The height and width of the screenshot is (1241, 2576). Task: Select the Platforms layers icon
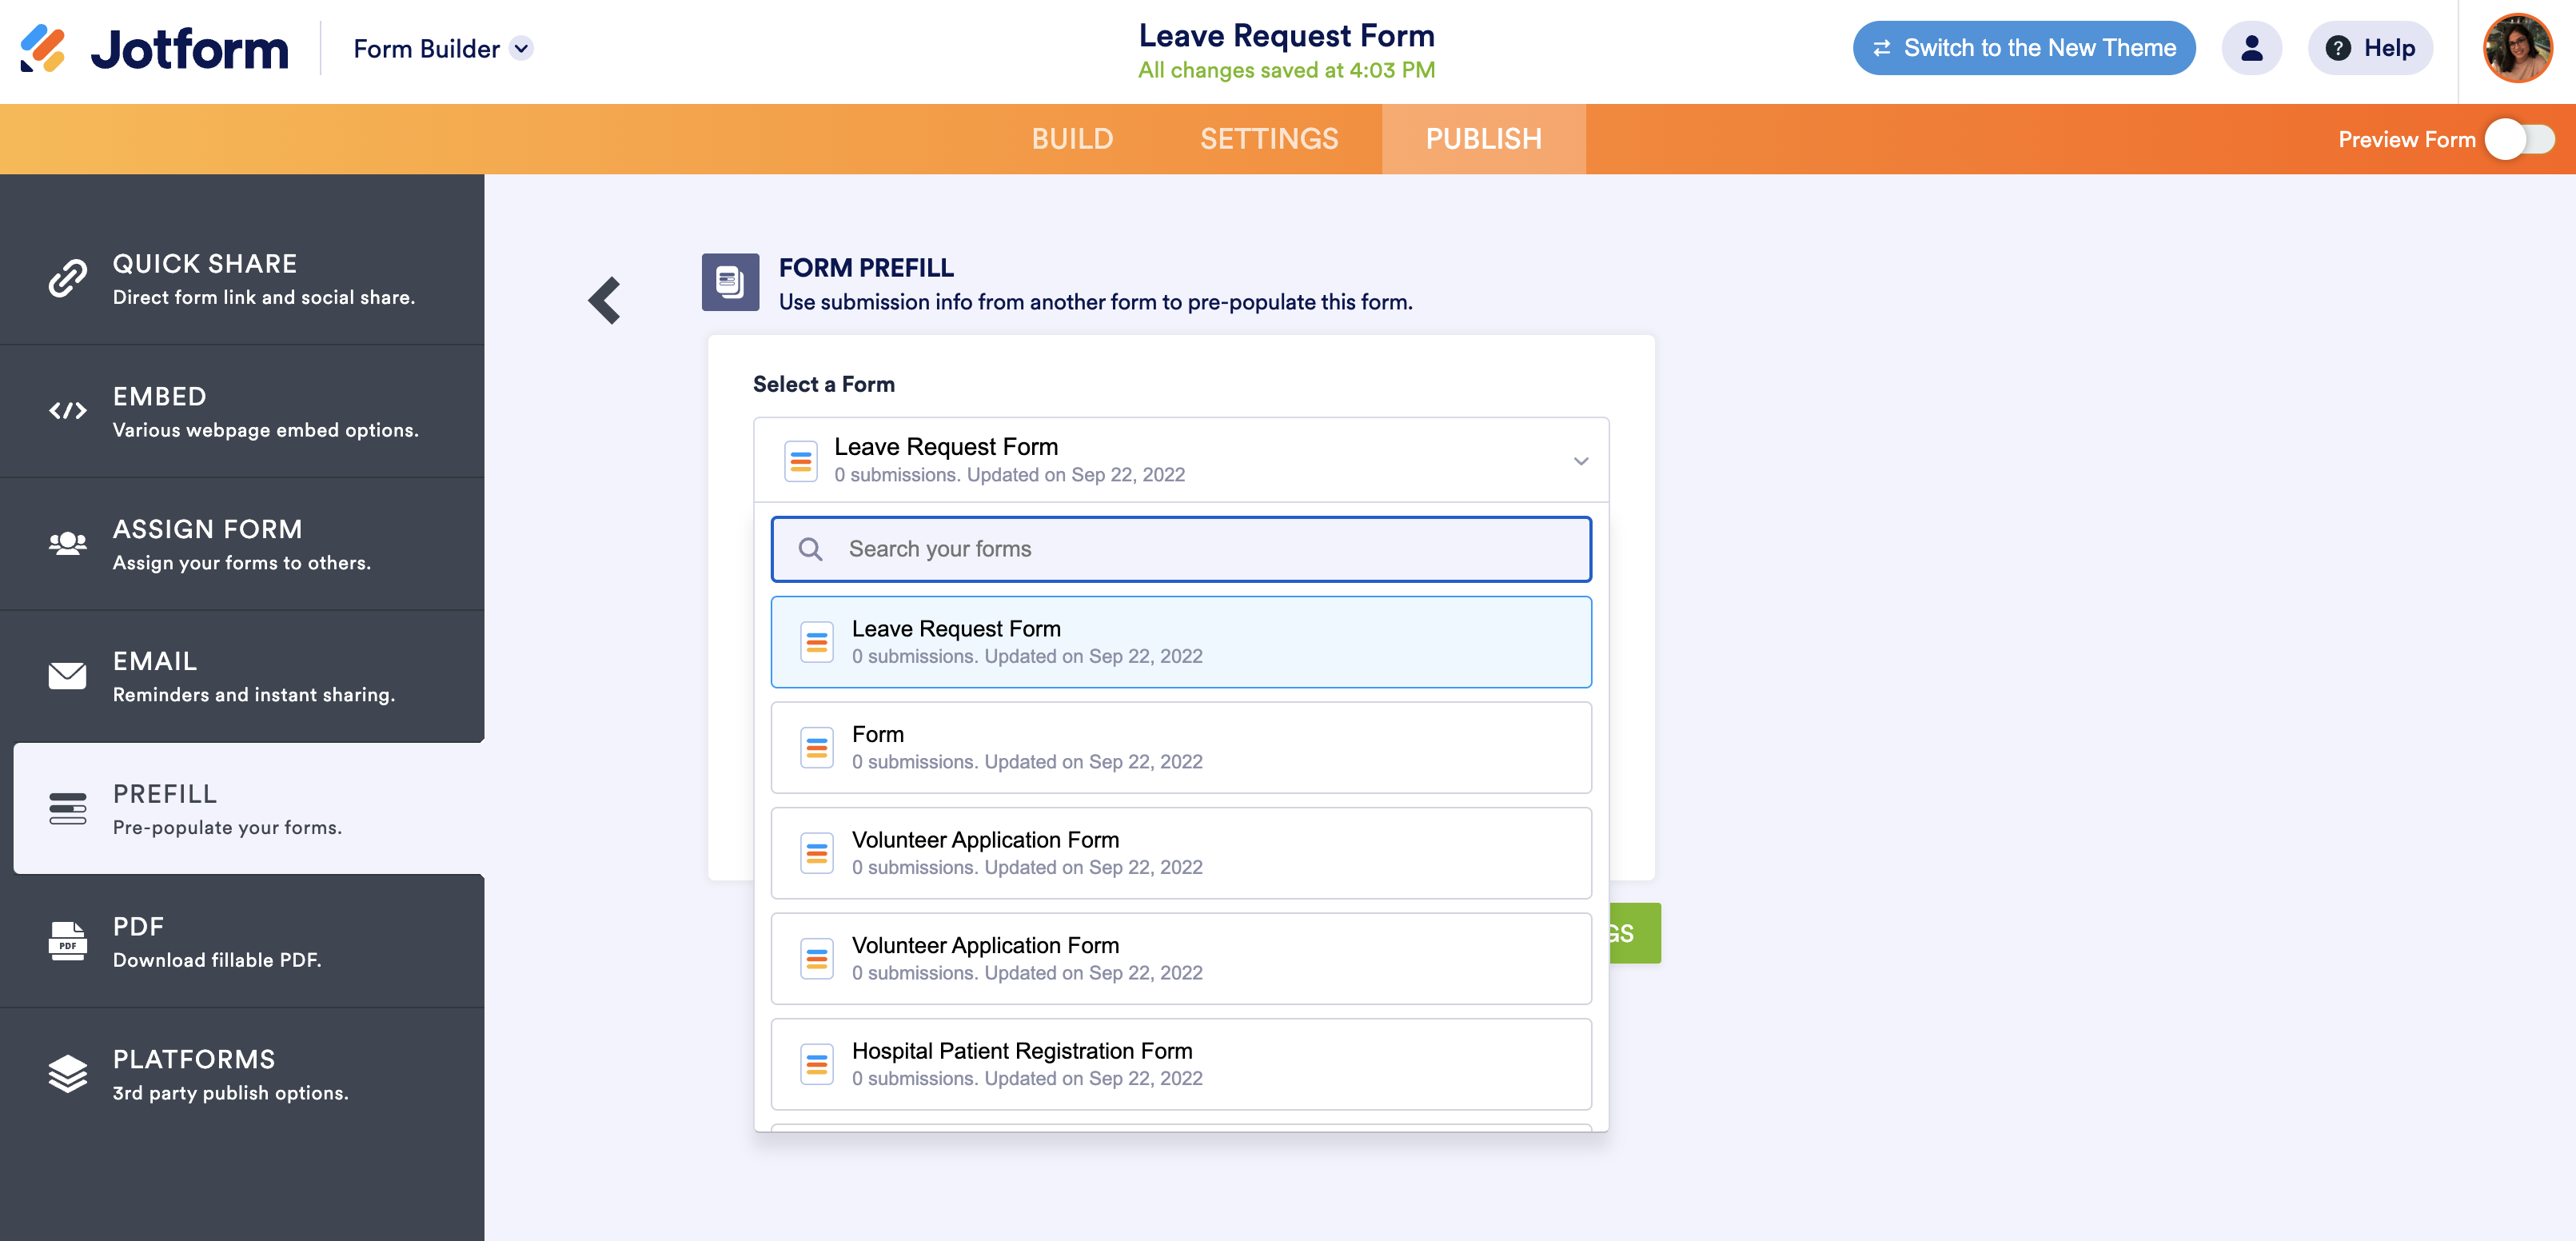tap(68, 1074)
